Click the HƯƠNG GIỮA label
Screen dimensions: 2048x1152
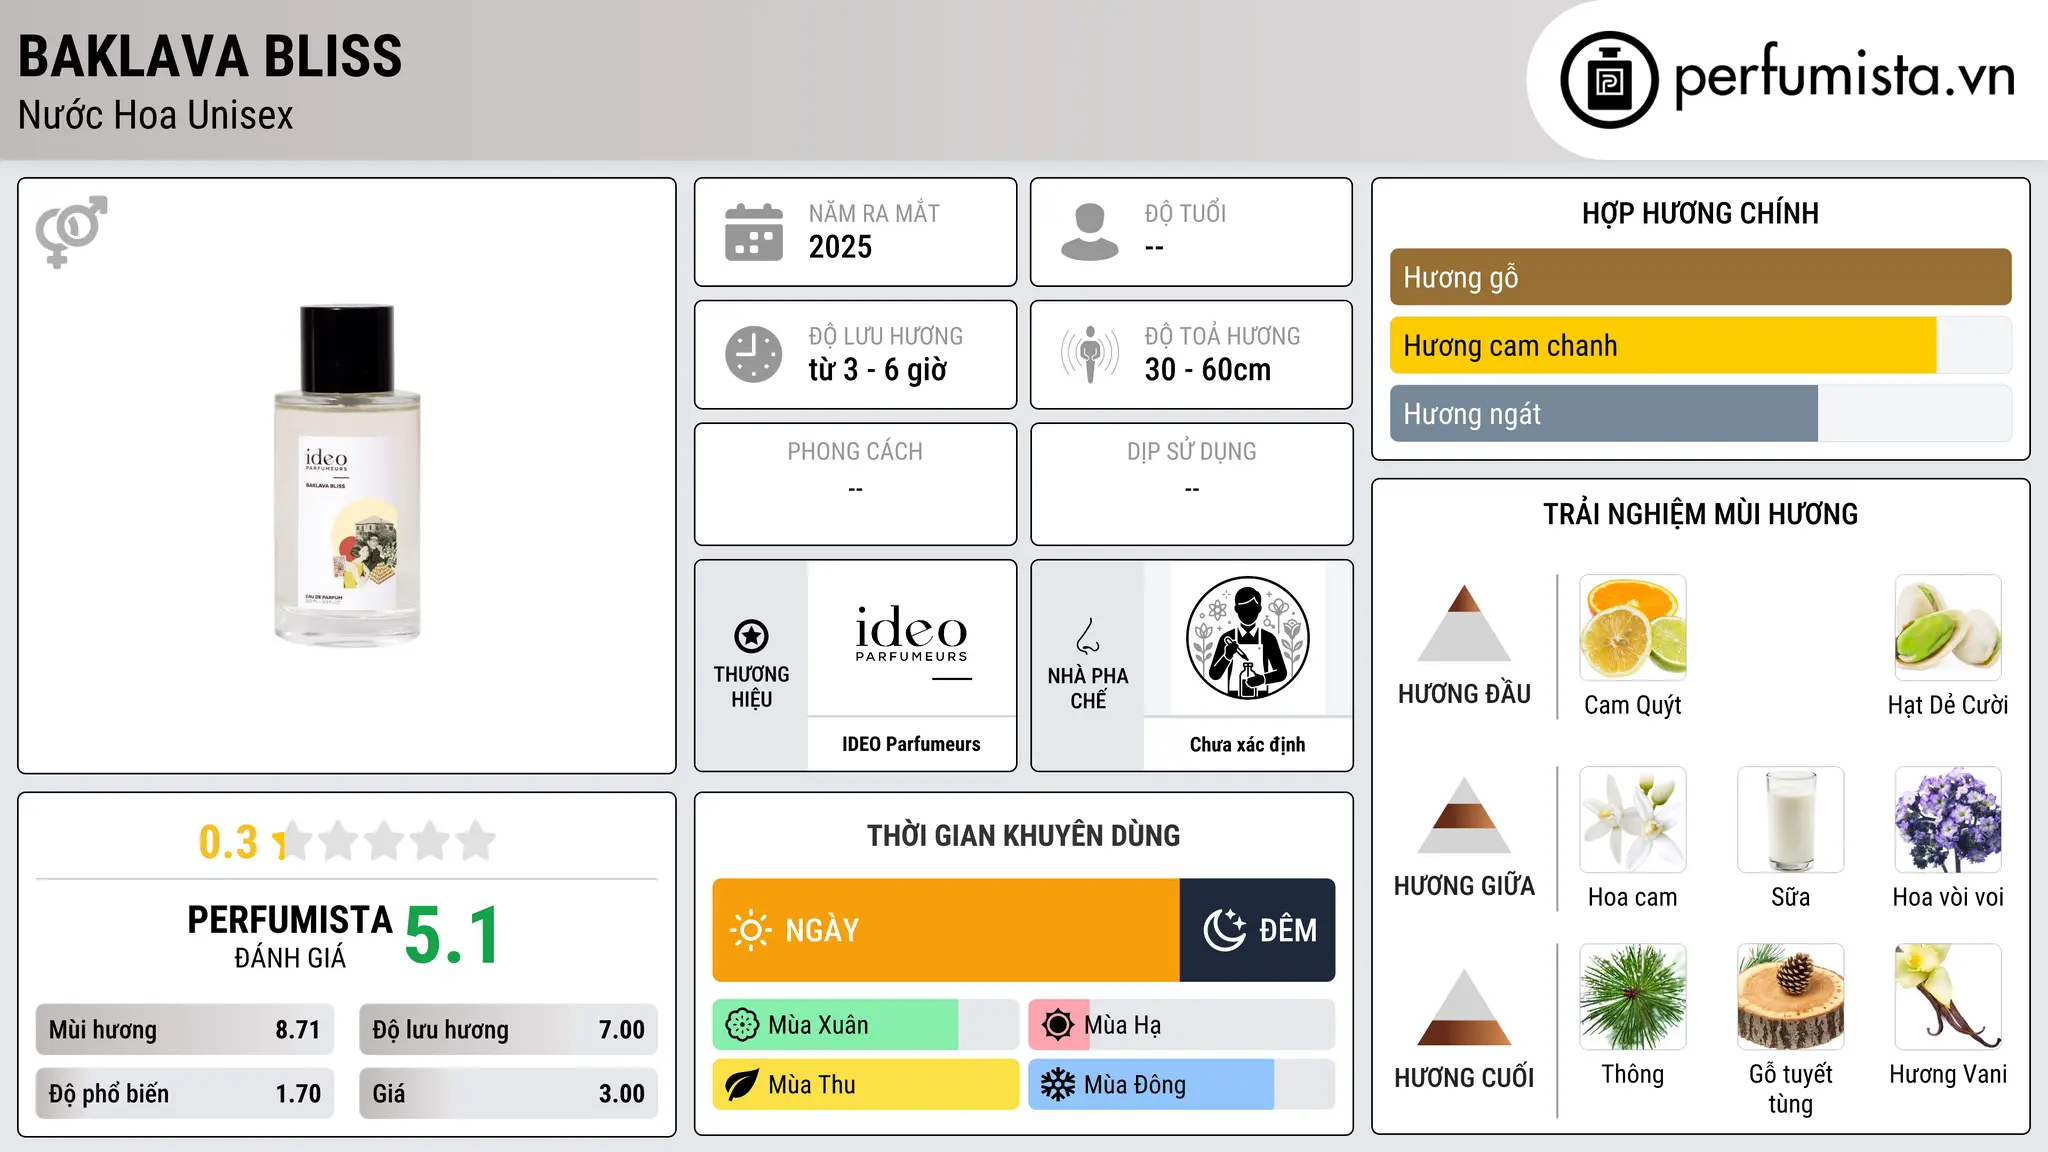coord(1464,886)
